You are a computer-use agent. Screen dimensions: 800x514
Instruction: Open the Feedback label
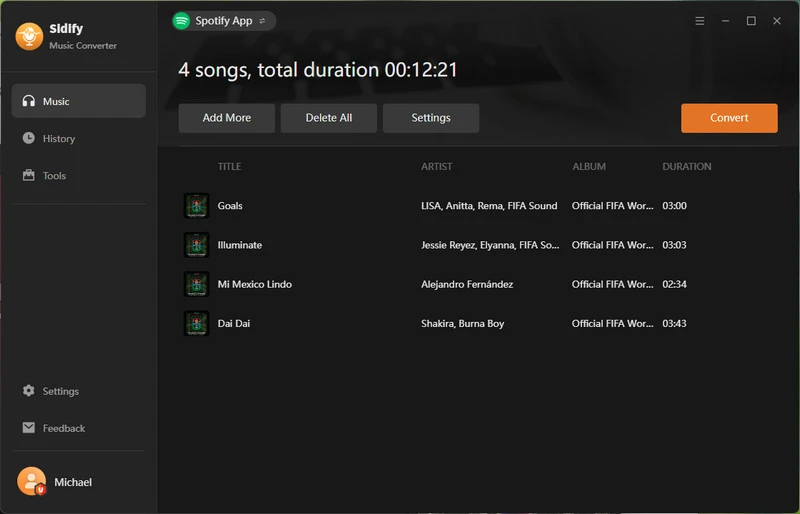coord(64,428)
